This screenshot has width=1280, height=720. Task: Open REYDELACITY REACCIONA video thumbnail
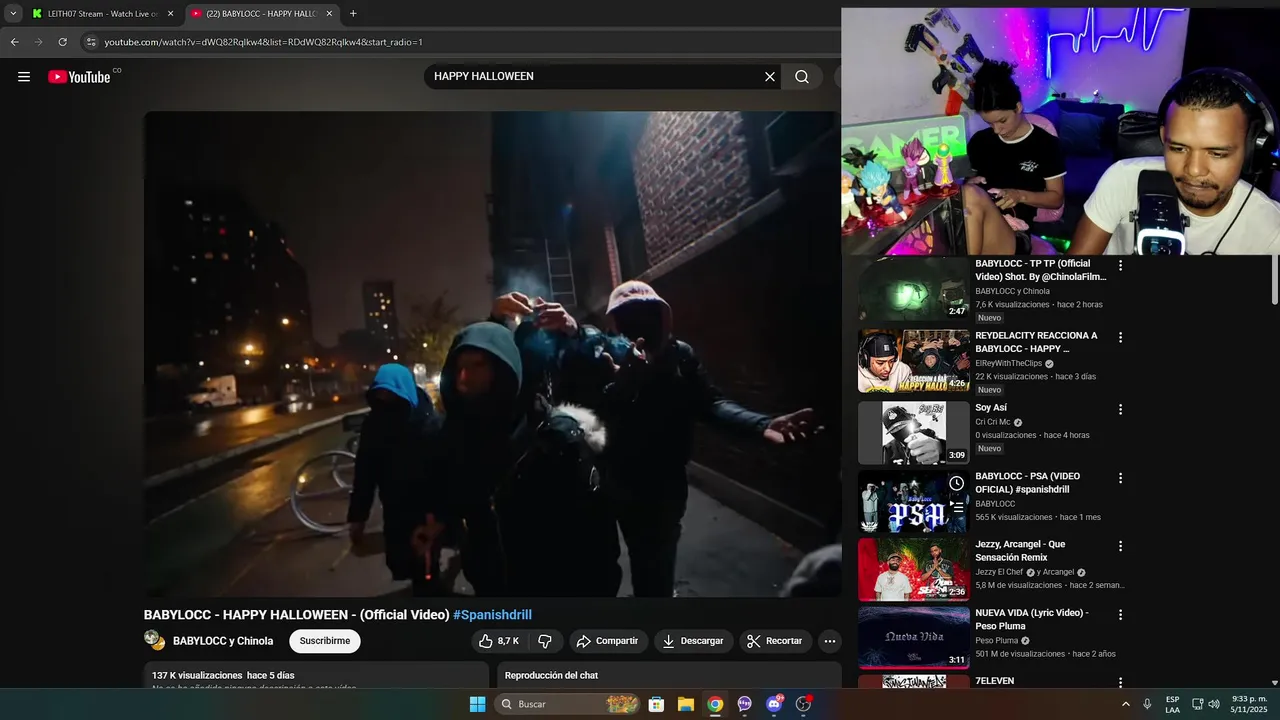(x=913, y=361)
